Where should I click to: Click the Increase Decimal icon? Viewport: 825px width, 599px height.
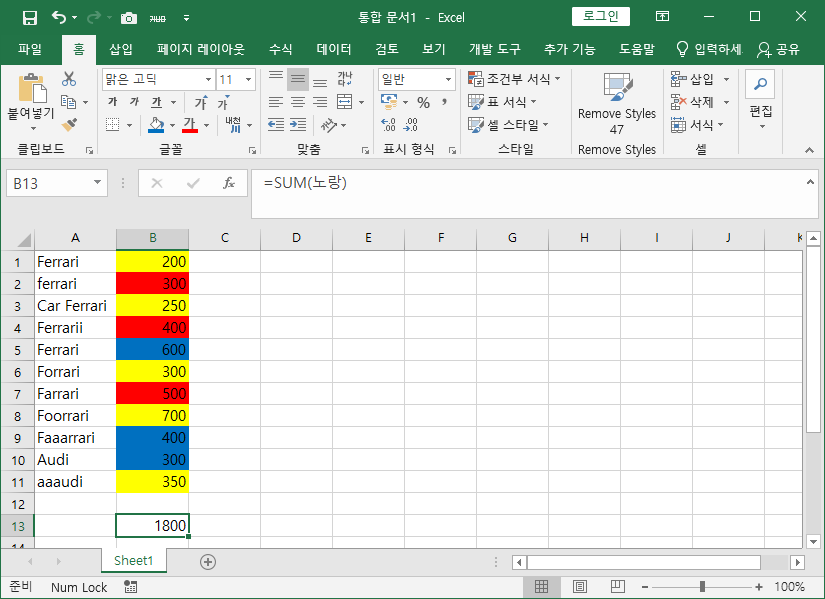click(388, 125)
